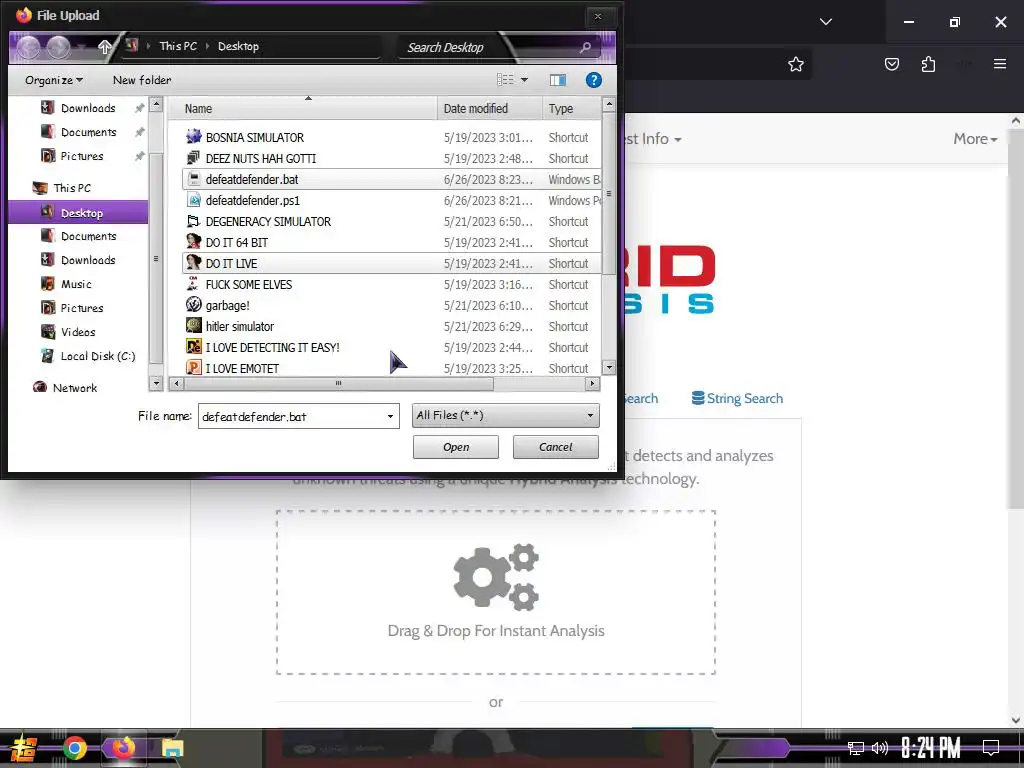Switch to the String Search tab

(x=737, y=398)
